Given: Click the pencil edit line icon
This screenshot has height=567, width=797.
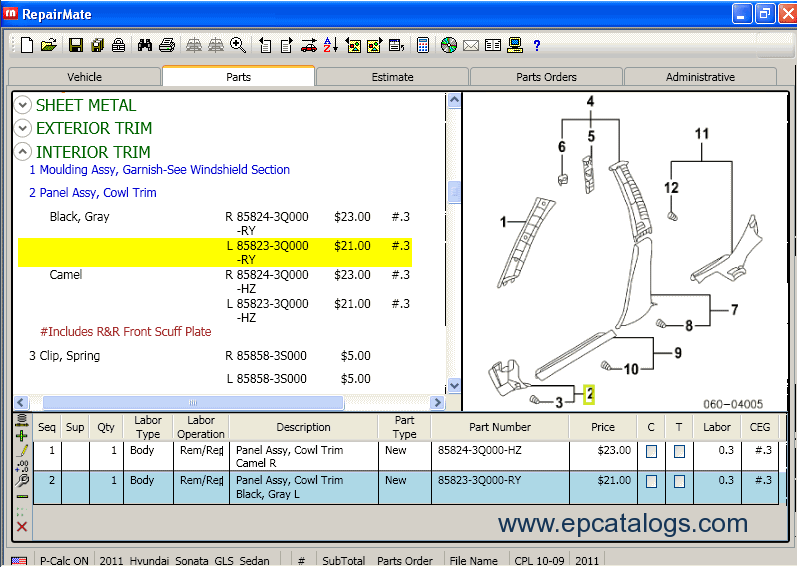Looking at the screenshot, I should [x=22, y=450].
